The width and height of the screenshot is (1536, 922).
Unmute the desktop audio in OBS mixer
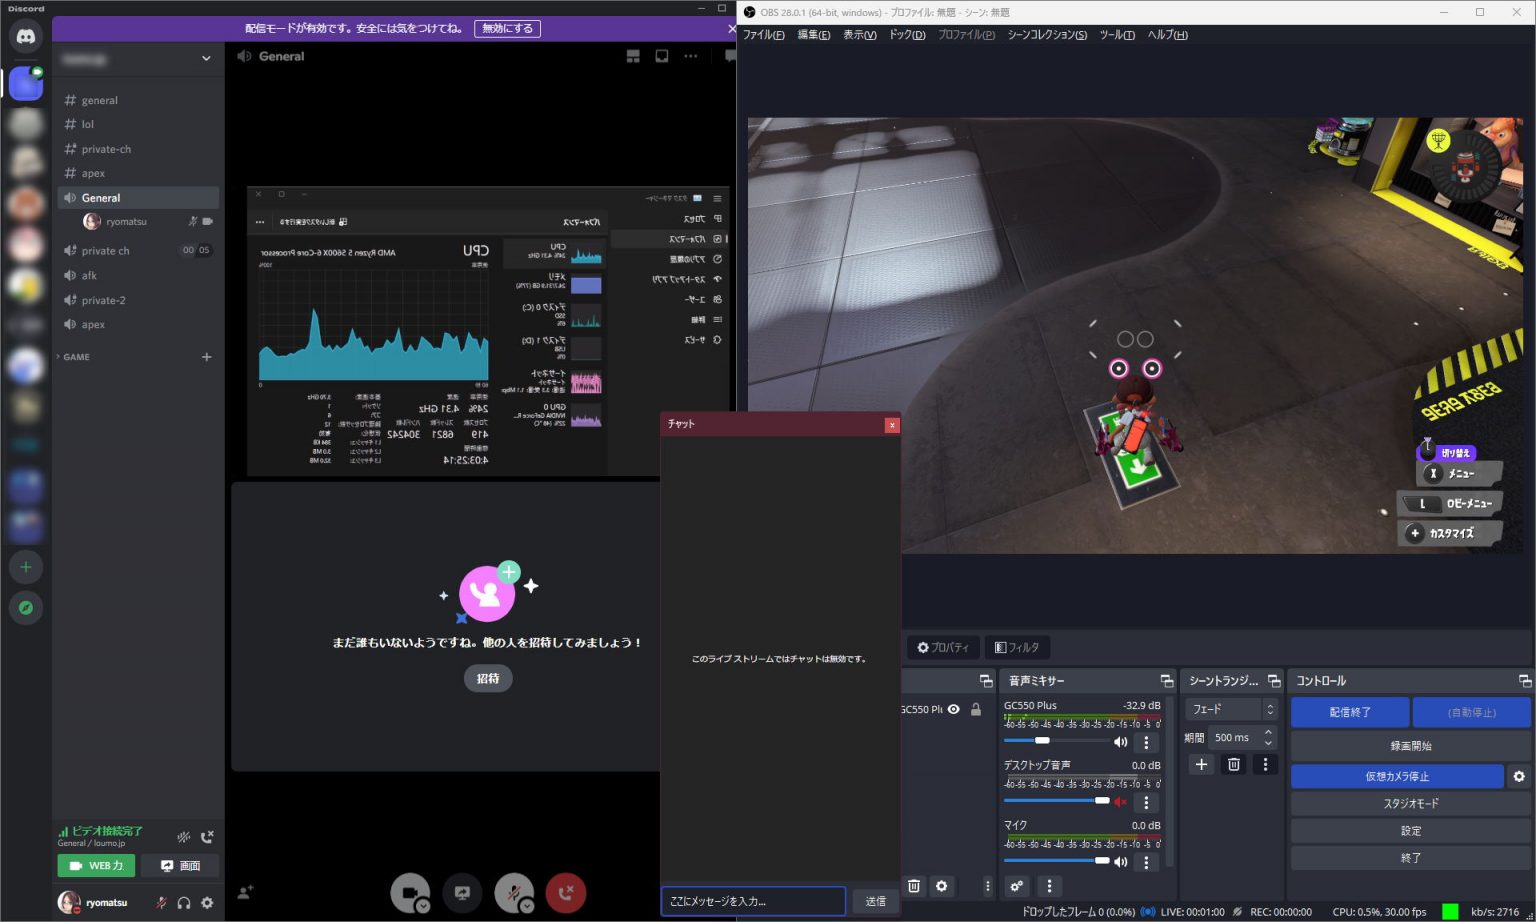point(1121,802)
